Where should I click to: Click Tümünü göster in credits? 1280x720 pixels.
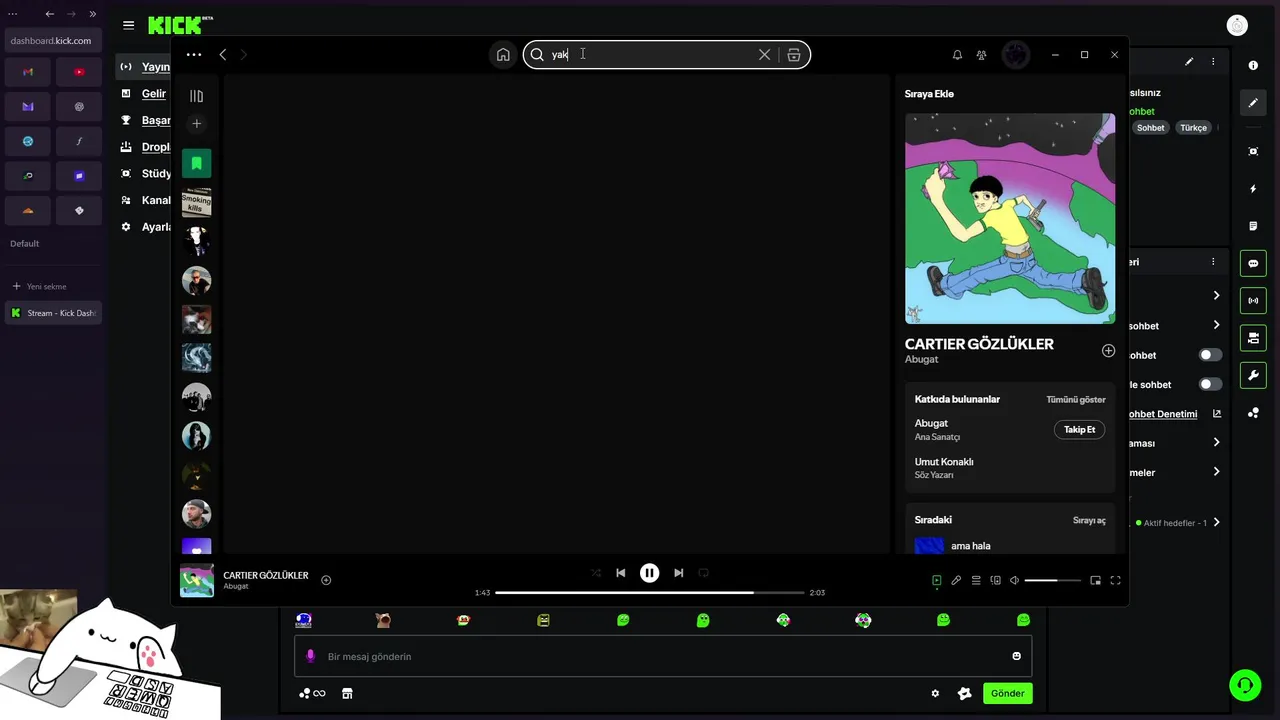click(1075, 400)
